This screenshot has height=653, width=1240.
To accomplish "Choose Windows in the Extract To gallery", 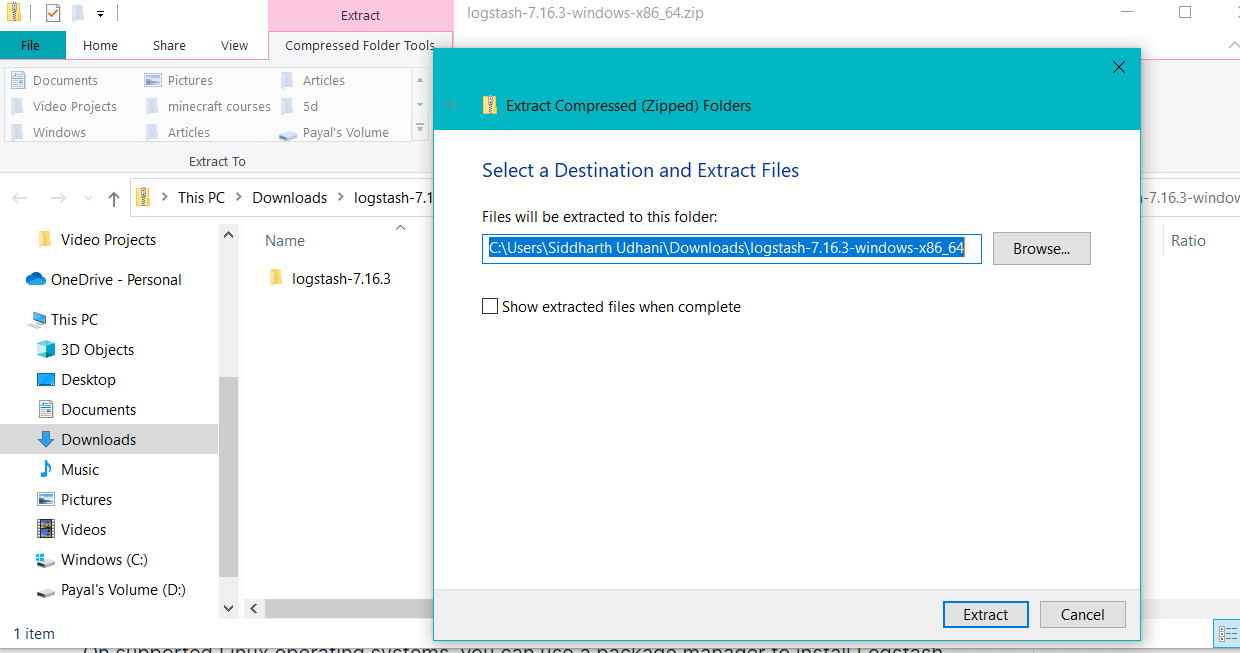I will coord(48,132).
